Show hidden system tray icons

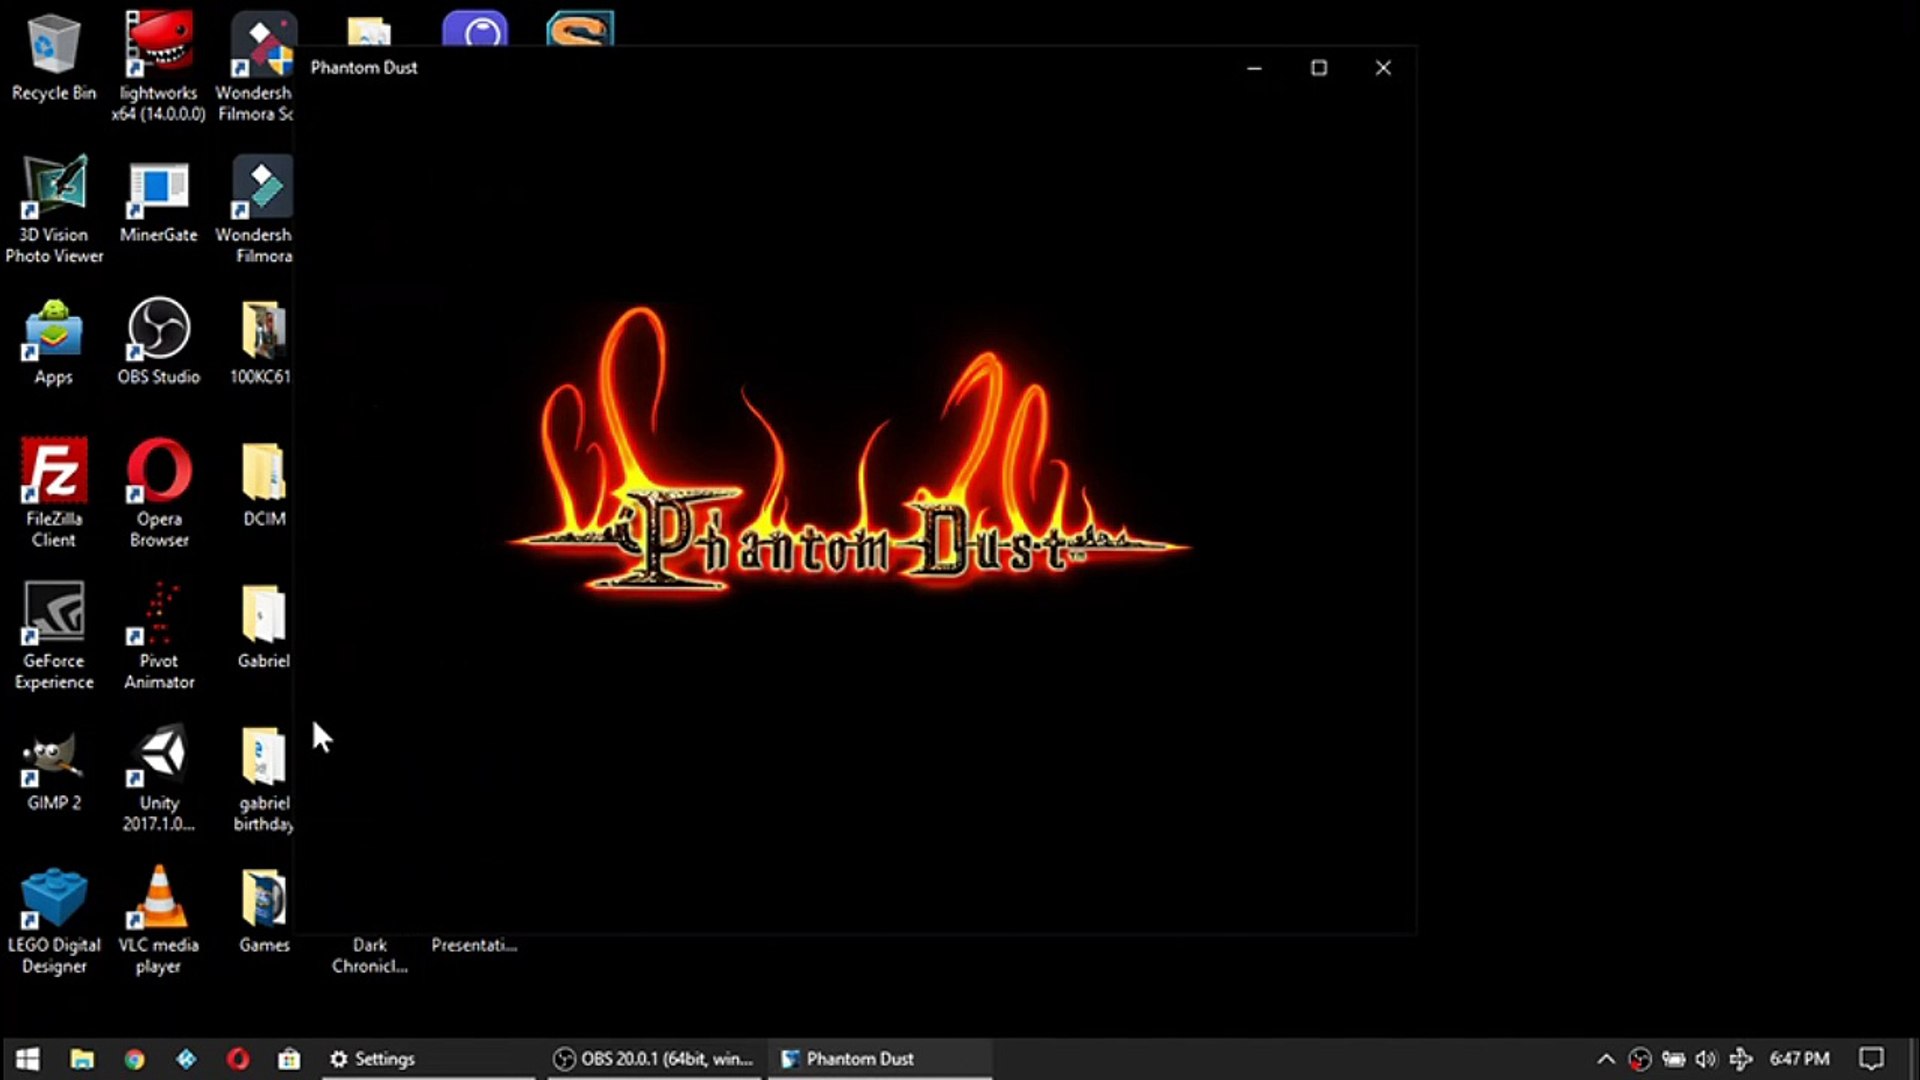pyautogui.click(x=1606, y=1059)
